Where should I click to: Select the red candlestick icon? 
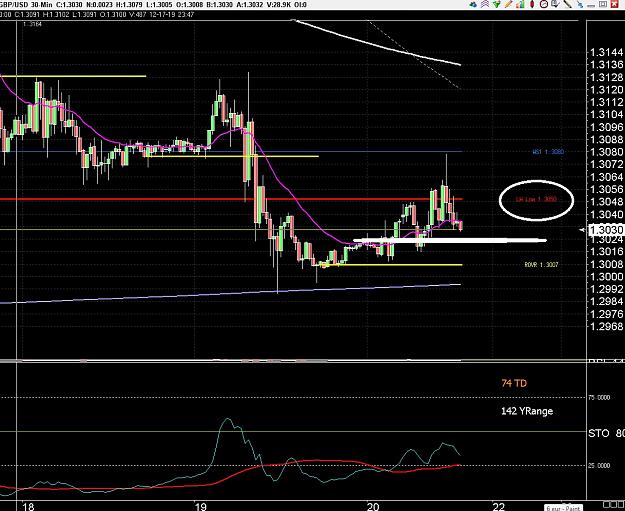tap(532, 4)
